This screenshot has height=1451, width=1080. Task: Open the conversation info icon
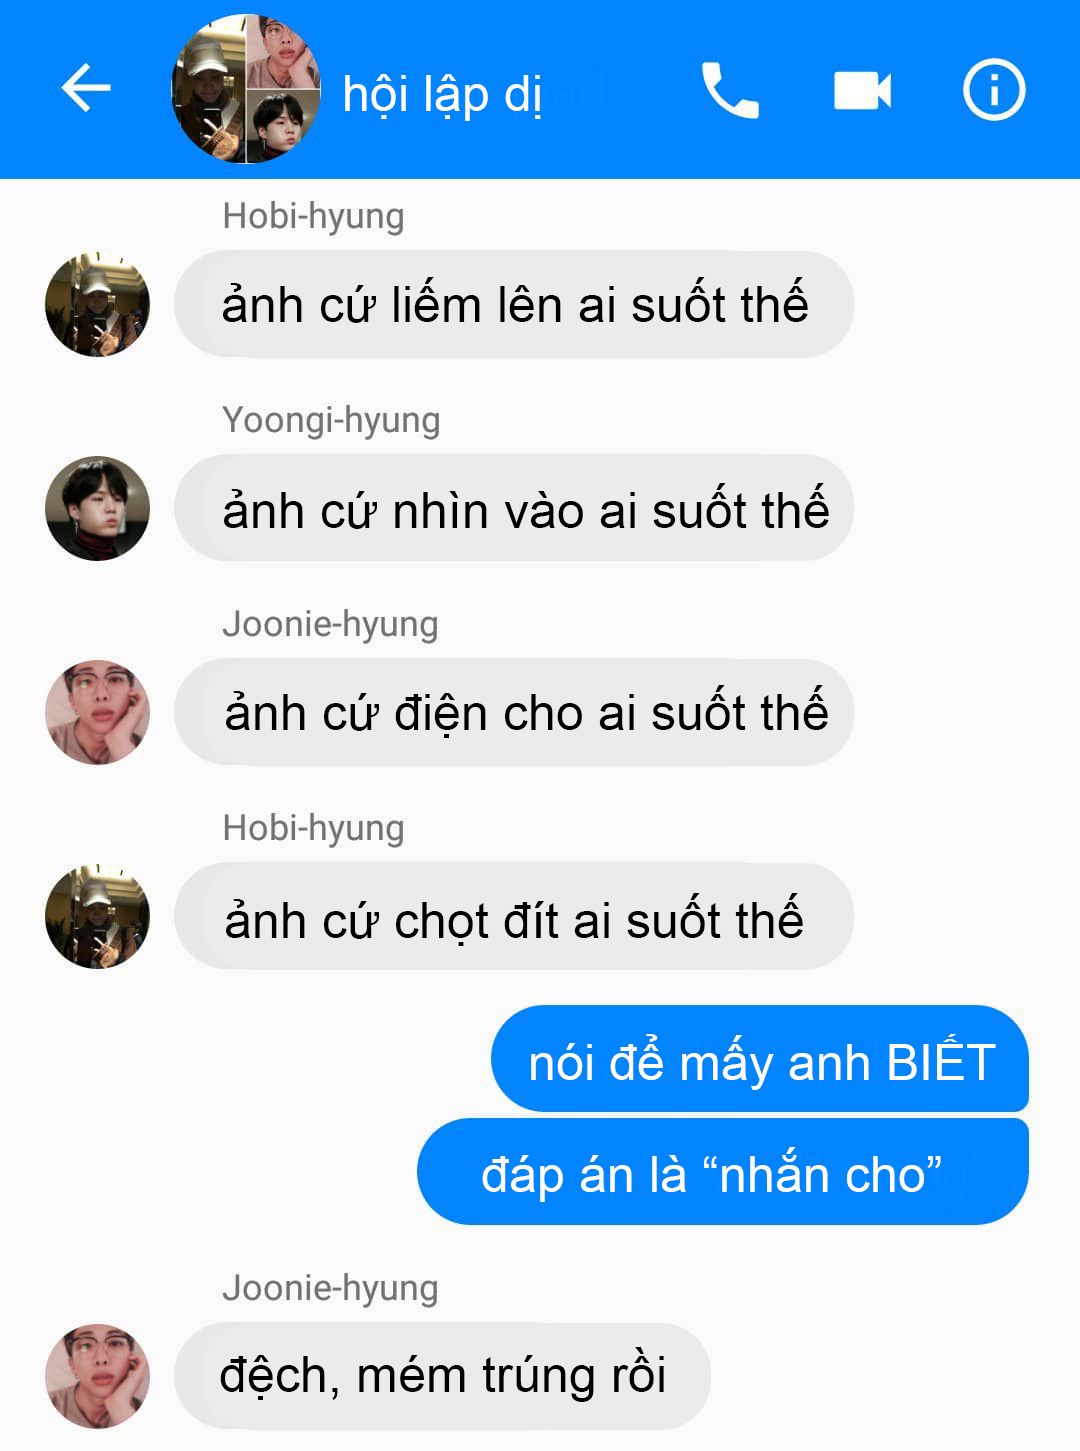pyautogui.click(x=994, y=90)
